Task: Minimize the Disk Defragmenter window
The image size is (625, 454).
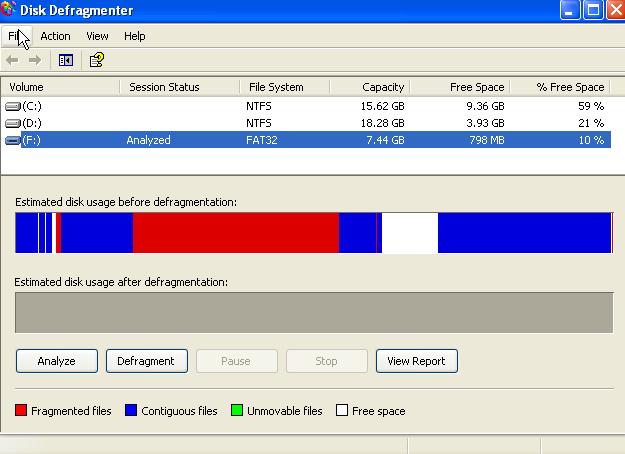Action: (x=570, y=10)
